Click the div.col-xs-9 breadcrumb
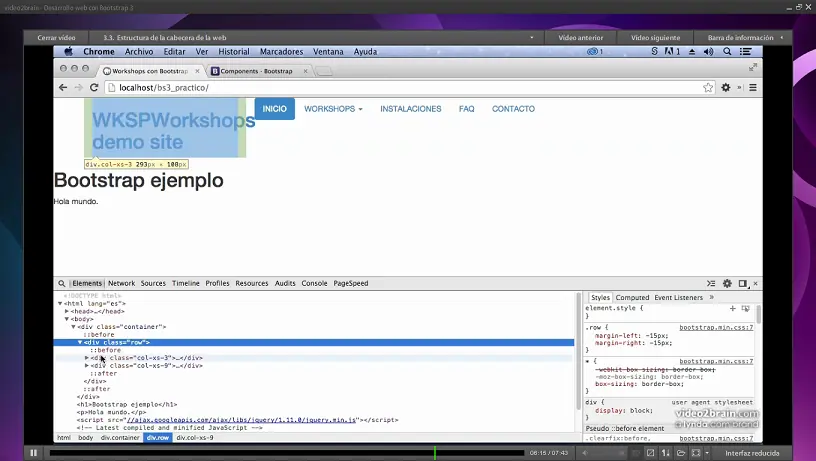The height and width of the screenshot is (461, 816). click(x=195, y=438)
